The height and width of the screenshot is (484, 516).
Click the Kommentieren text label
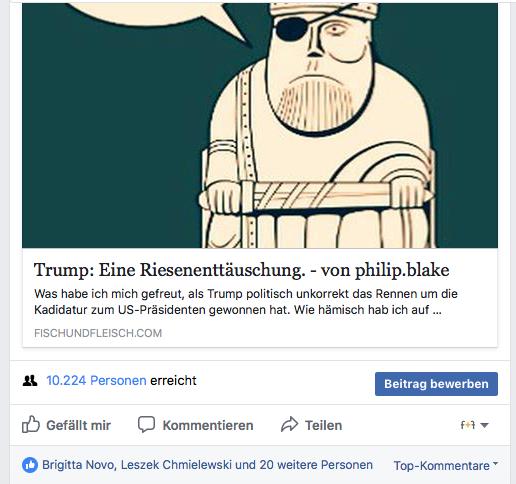pyautogui.click(x=208, y=425)
